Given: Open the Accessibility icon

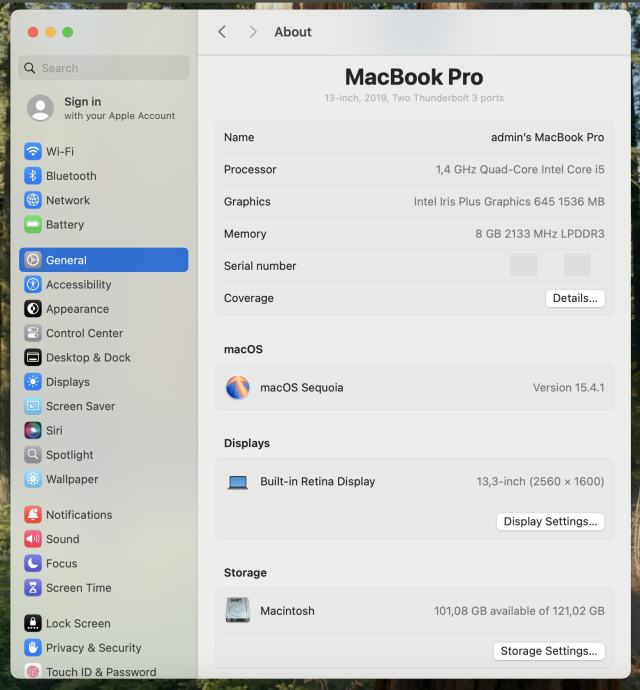Looking at the screenshot, I should (33, 284).
